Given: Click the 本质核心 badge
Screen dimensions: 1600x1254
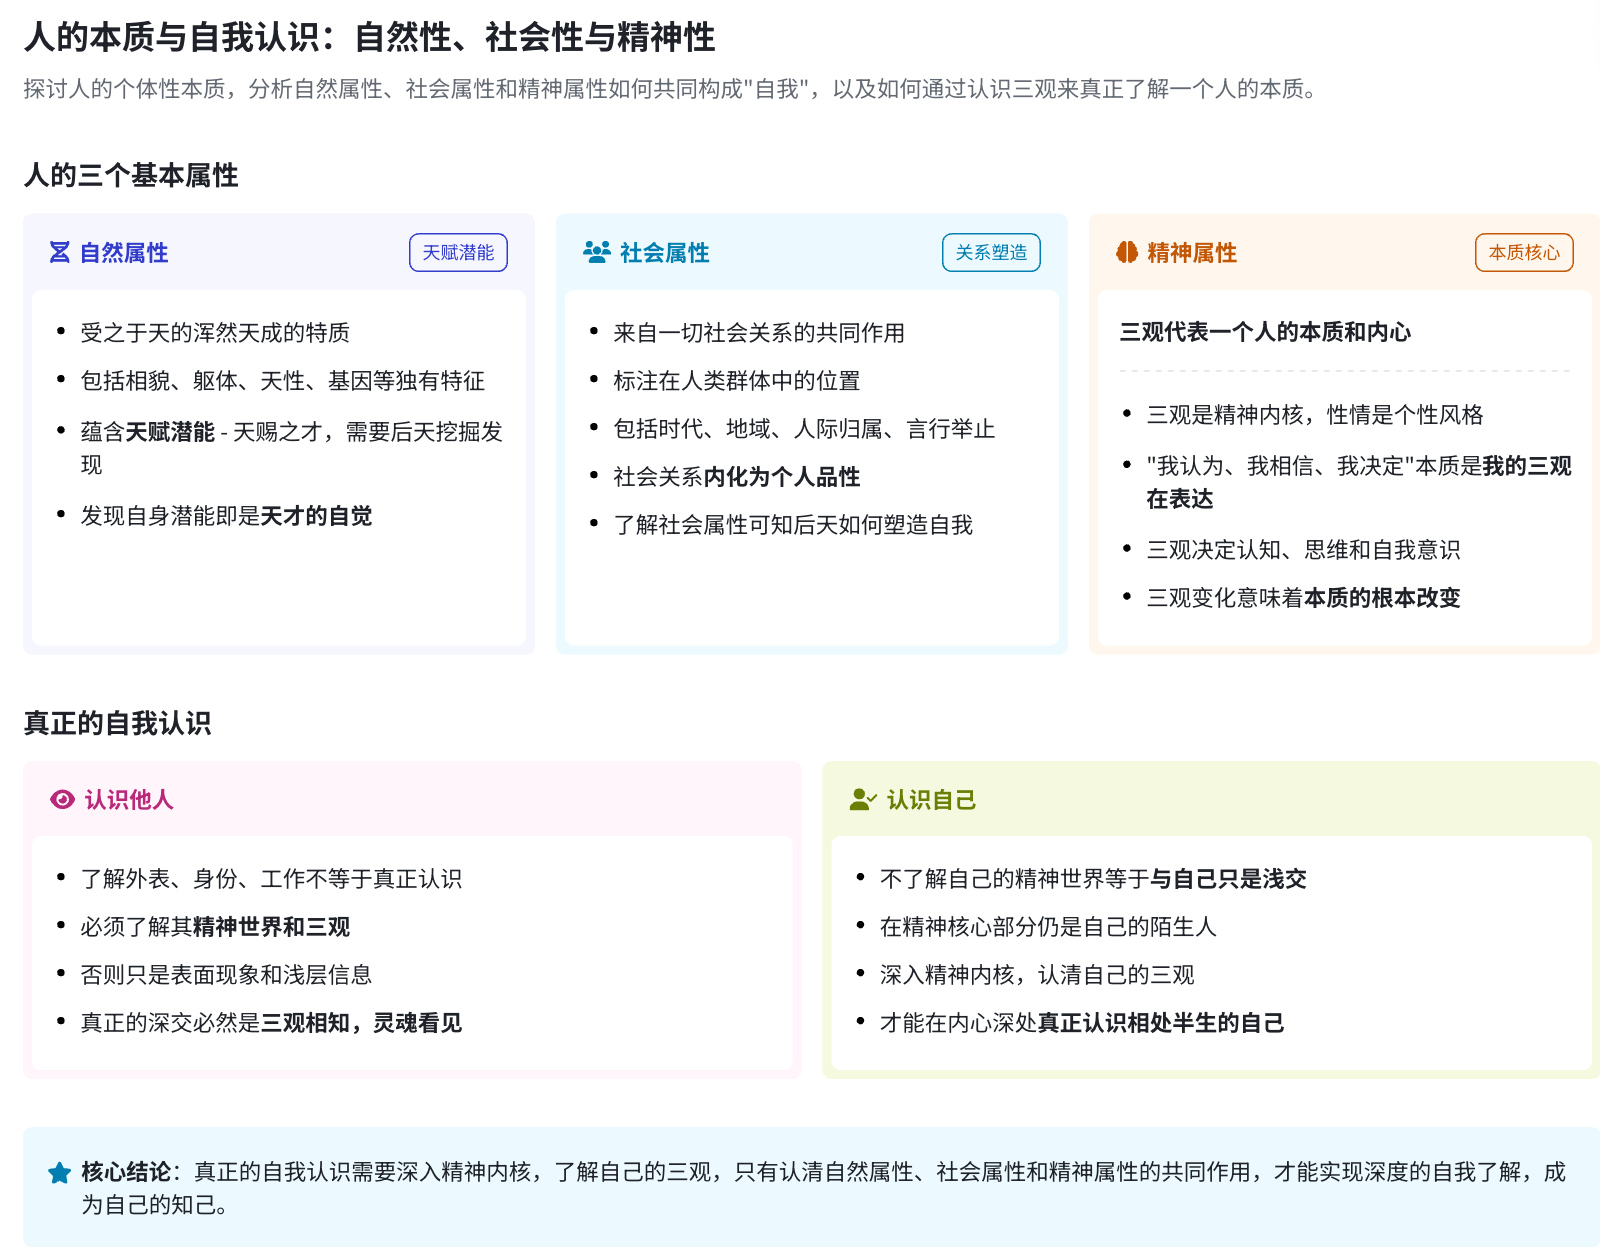Looking at the screenshot, I should click(x=1524, y=253).
